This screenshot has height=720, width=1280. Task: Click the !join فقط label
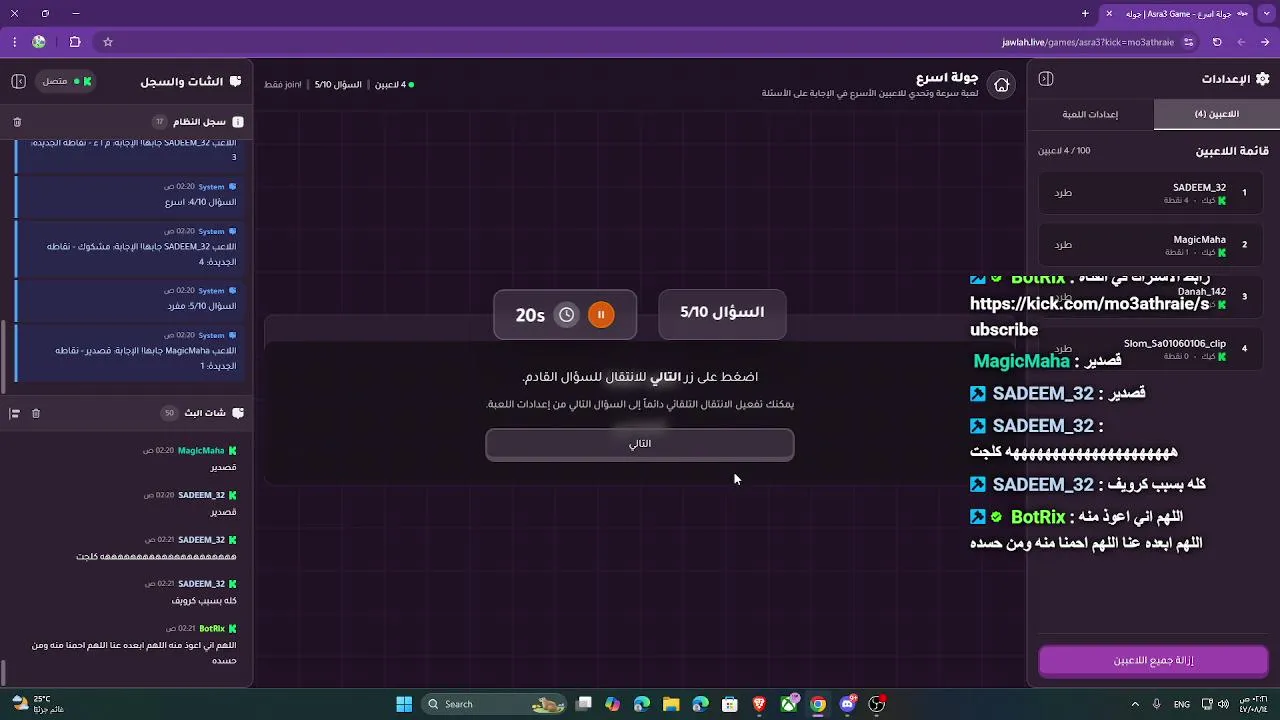283,85
